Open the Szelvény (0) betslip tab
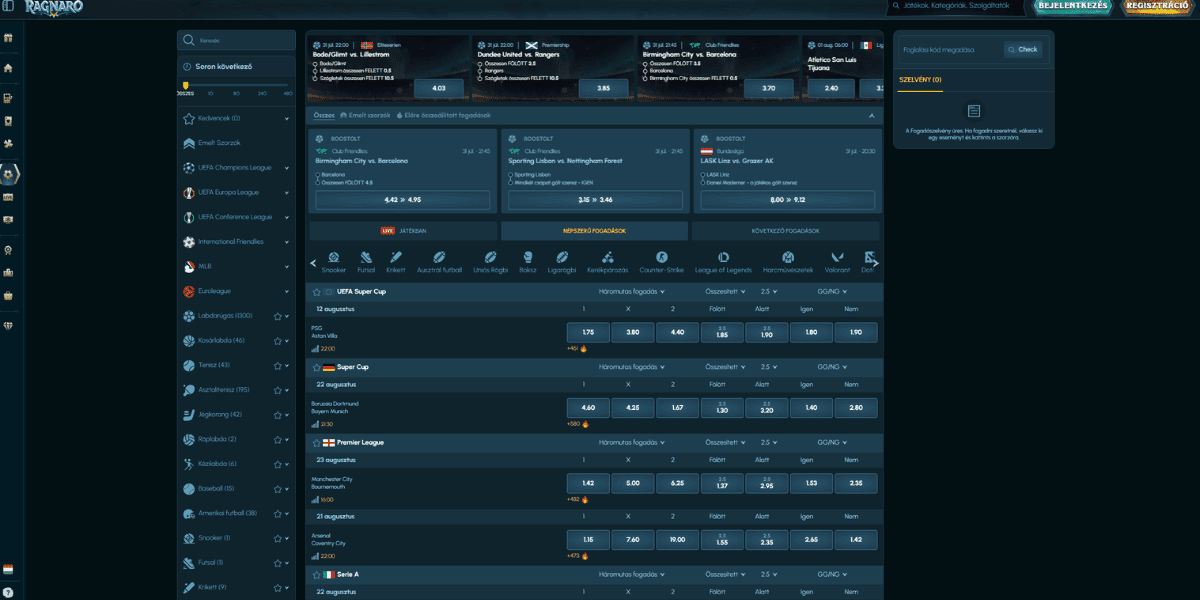 tap(922, 79)
